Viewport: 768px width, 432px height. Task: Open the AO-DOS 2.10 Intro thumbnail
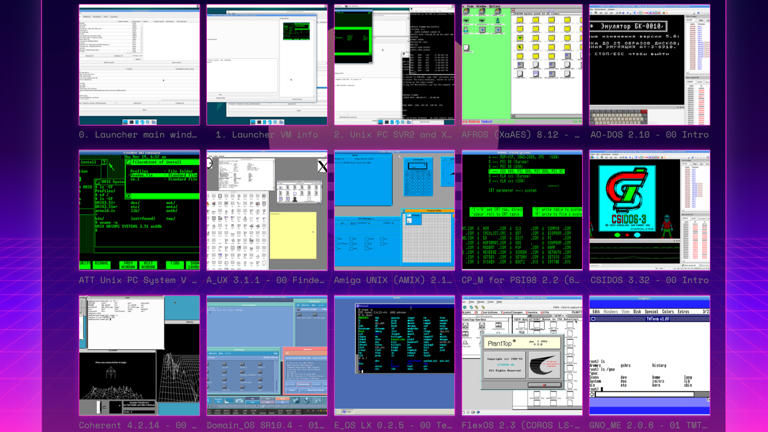649,65
